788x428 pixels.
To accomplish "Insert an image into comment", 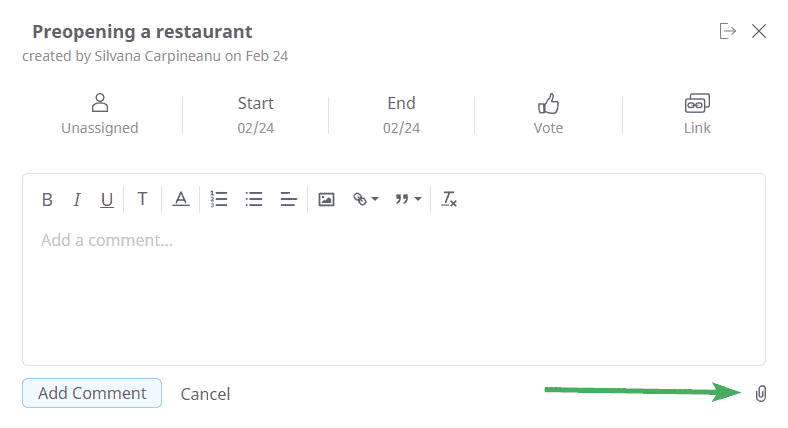I will (326, 199).
